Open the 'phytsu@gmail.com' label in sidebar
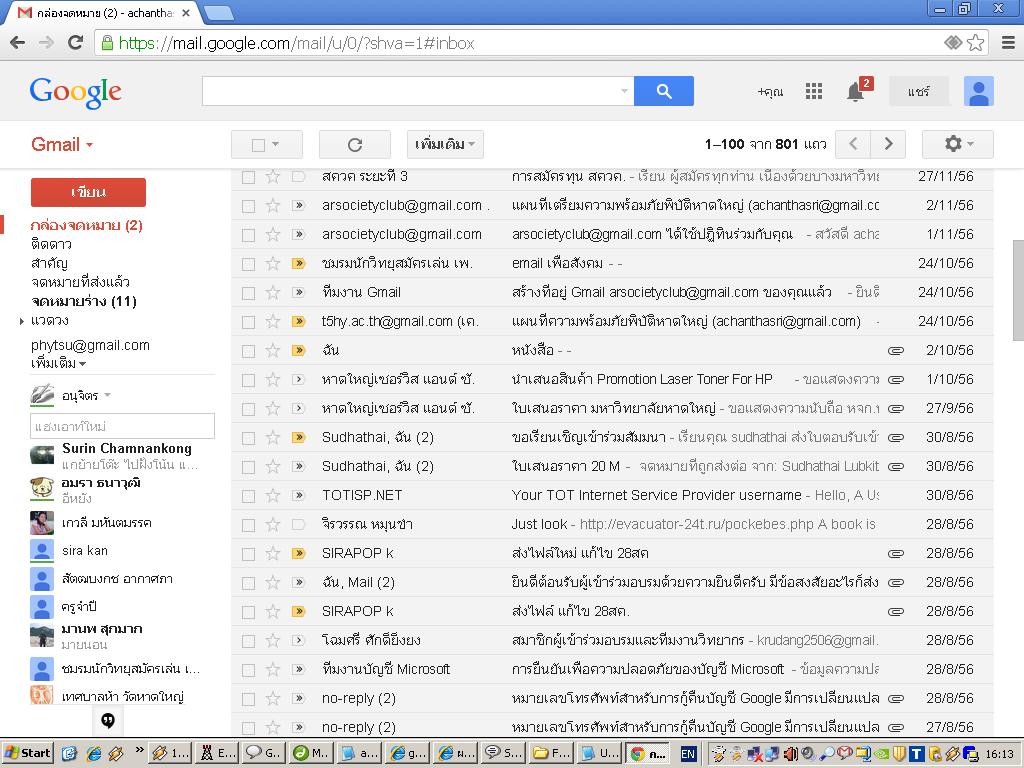This screenshot has width=1024, height=768. [90, 345]
